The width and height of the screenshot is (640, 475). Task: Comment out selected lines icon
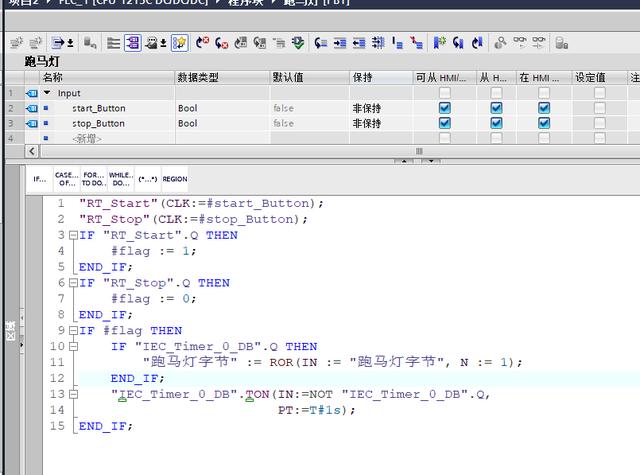click(x=397, y=42)
